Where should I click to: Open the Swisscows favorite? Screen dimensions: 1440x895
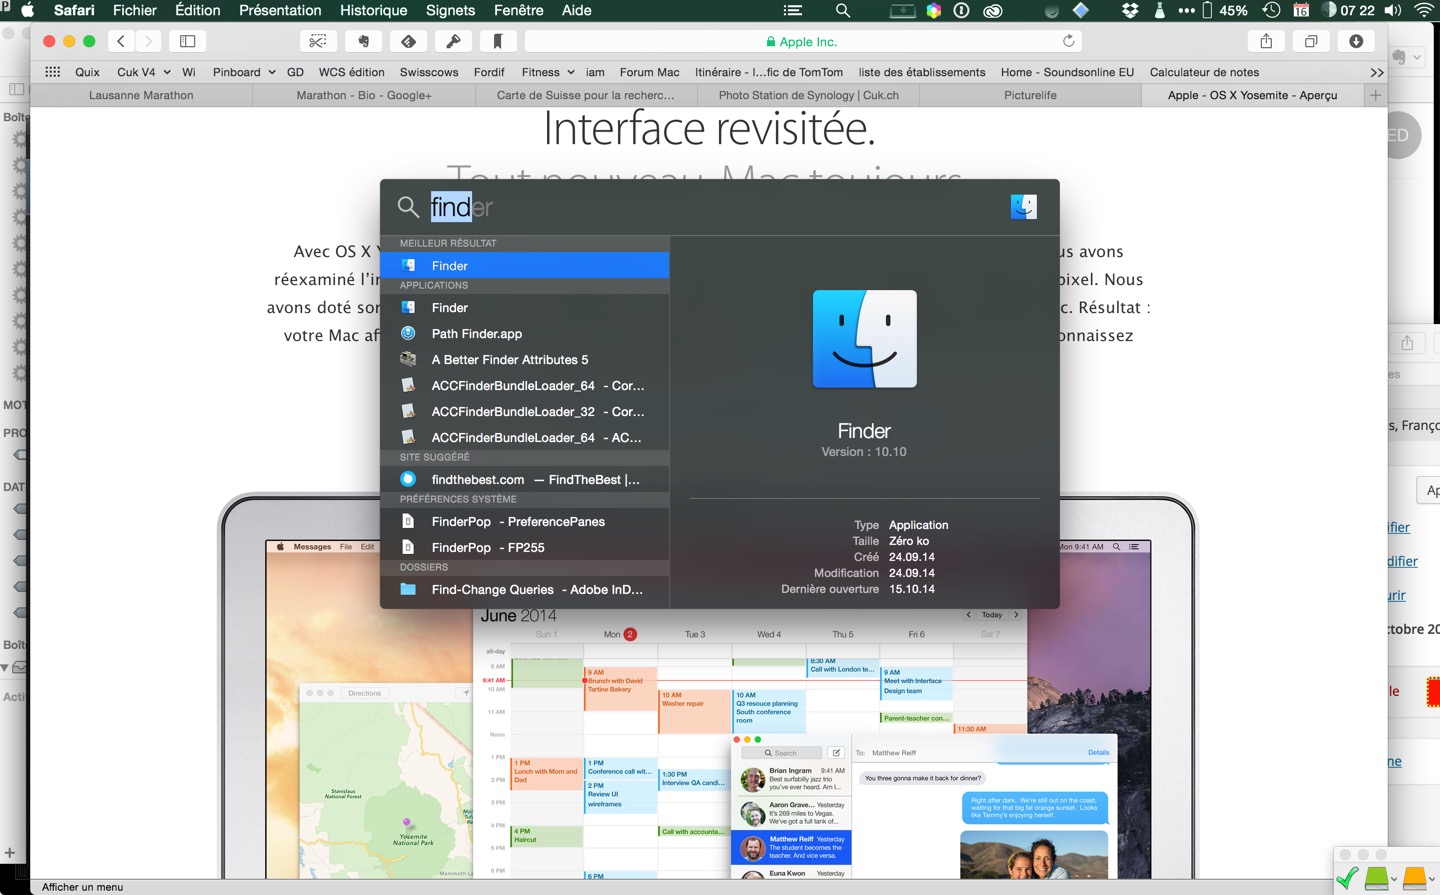(x=429, y=72)
